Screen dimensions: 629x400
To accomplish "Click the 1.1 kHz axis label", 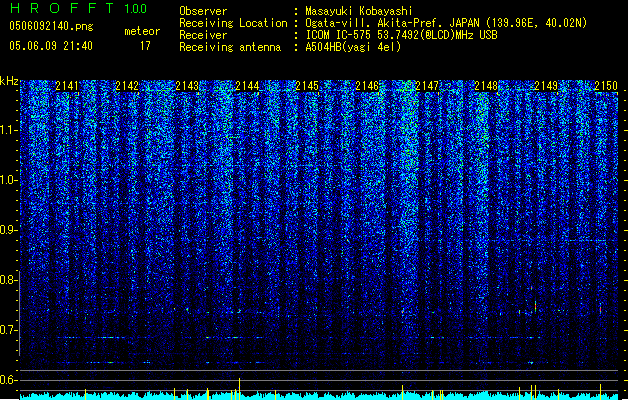I will [8, 130].
